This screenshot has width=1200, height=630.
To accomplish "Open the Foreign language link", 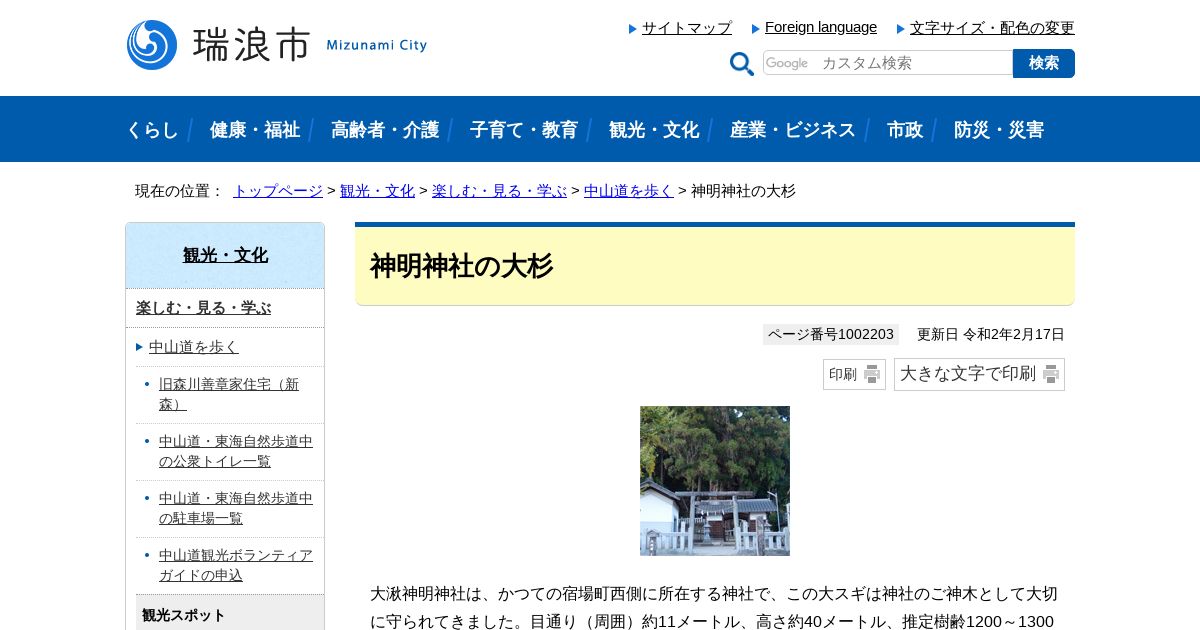I will coord(821,27).
